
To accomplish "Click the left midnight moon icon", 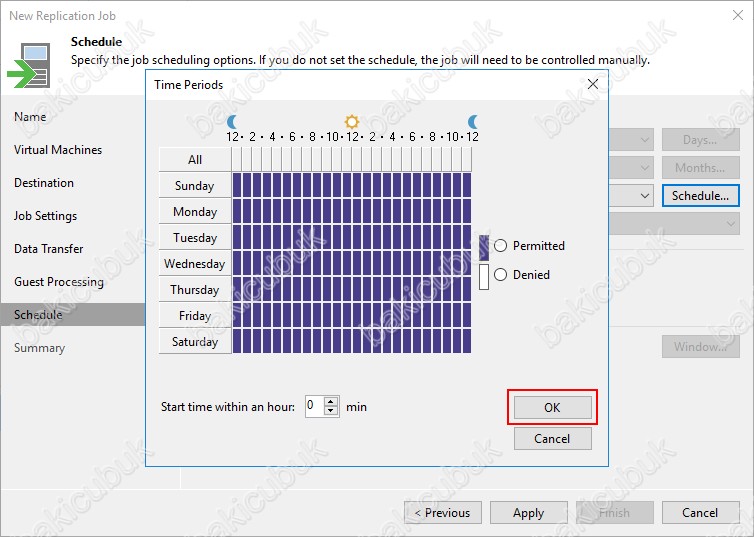I will [232, 122].
